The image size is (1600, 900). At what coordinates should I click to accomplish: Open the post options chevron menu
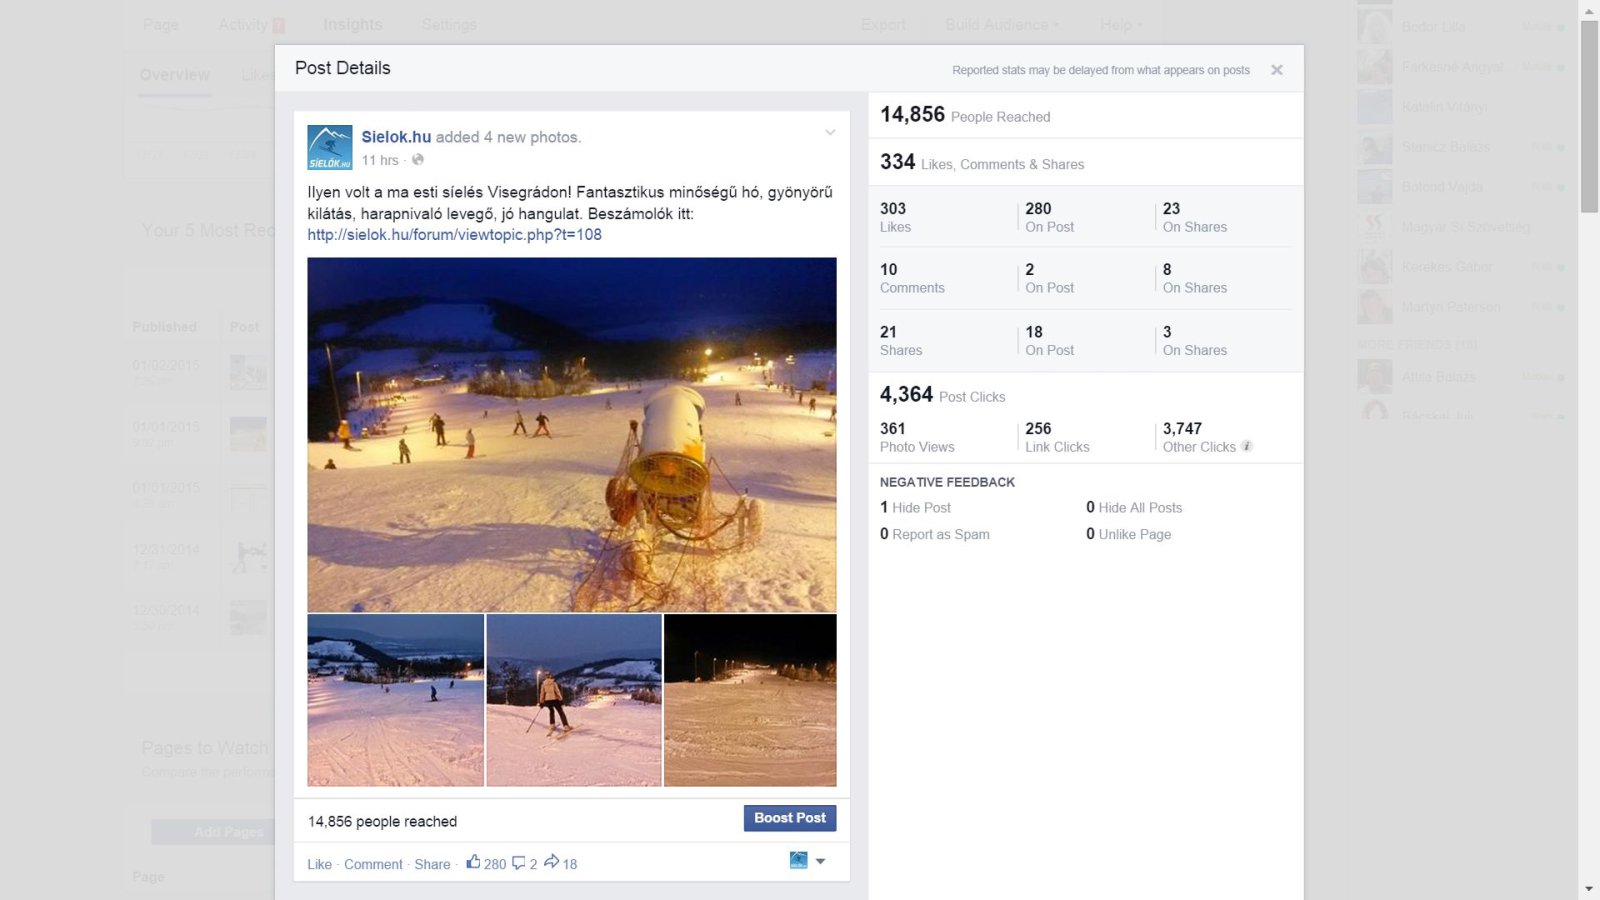point(830,133)
